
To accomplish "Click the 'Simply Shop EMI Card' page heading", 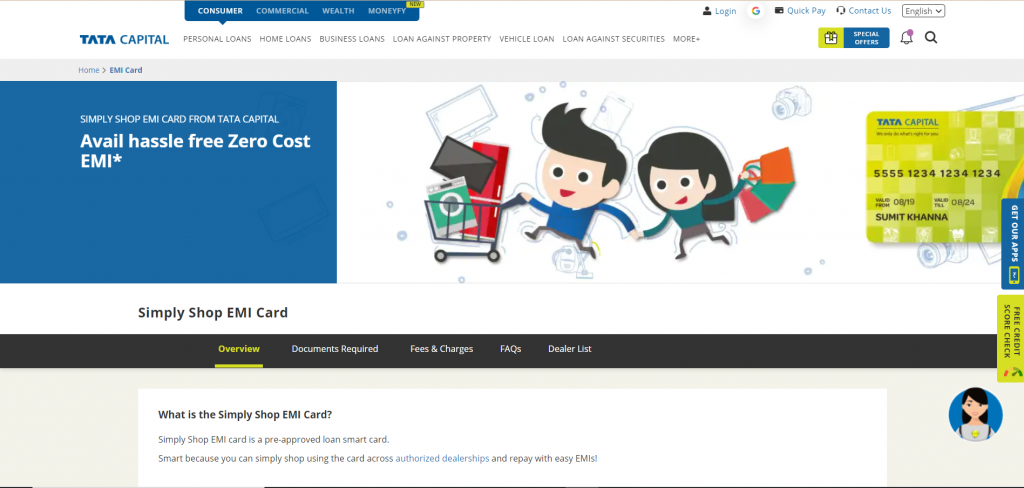I will (213, 313).
